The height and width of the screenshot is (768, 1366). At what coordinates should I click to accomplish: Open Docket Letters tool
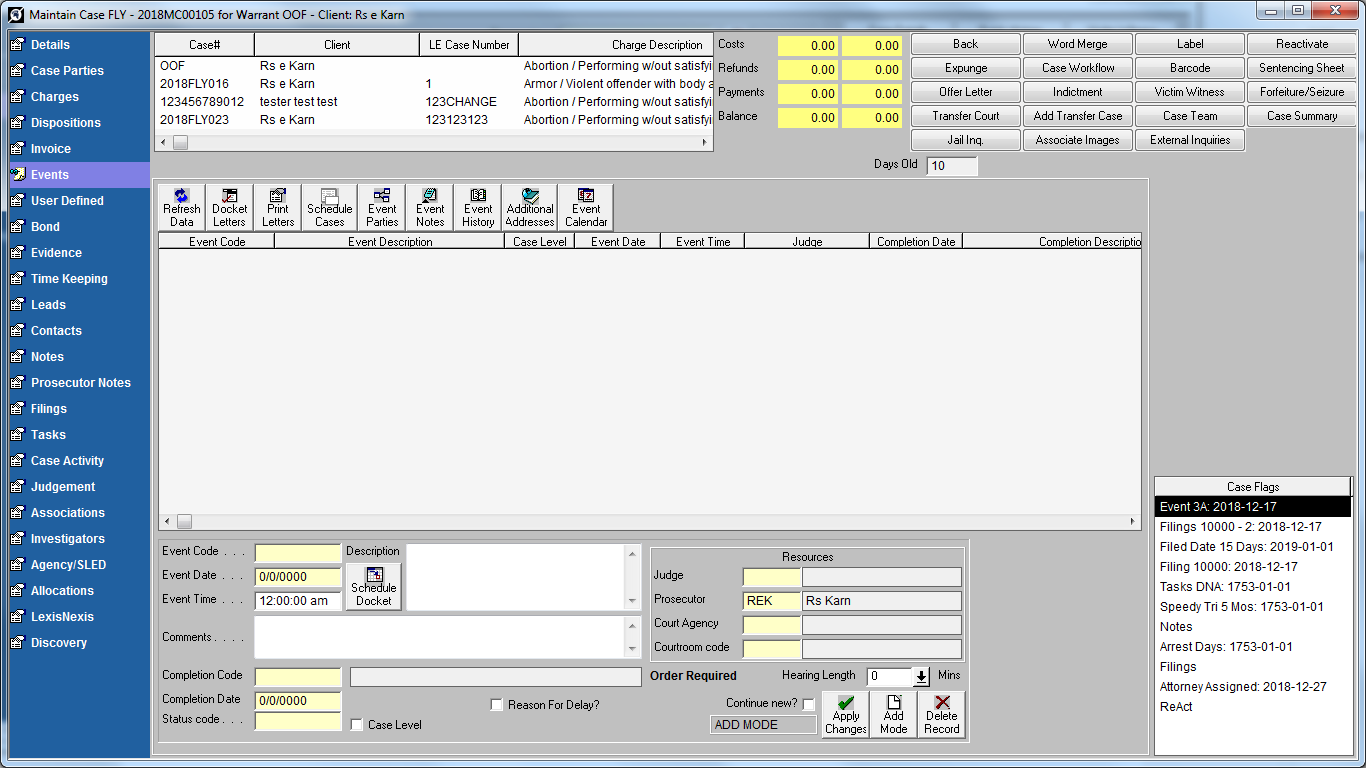pyautogui.click(x=230, y=208)
